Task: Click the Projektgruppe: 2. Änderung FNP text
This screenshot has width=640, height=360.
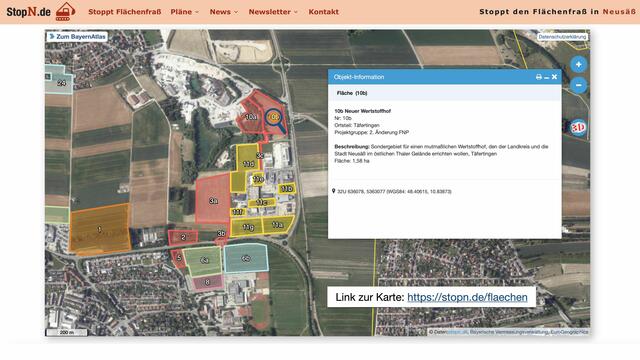Action: click(x=371, y=133)
